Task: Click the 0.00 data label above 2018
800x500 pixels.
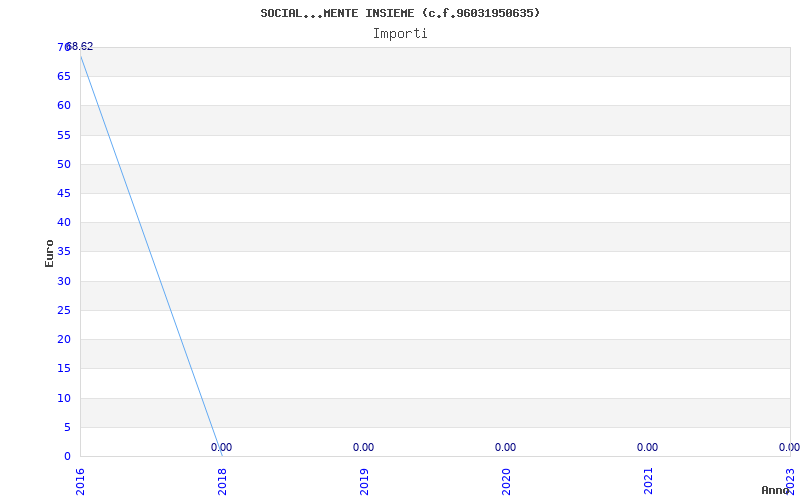Action: tap(221, 447)
